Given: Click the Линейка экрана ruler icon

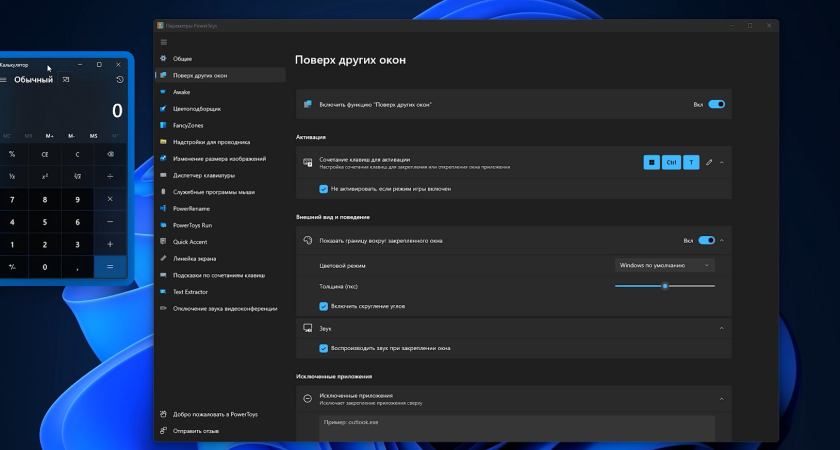Looking at the screenshot, I should click(x=163, y=258).
